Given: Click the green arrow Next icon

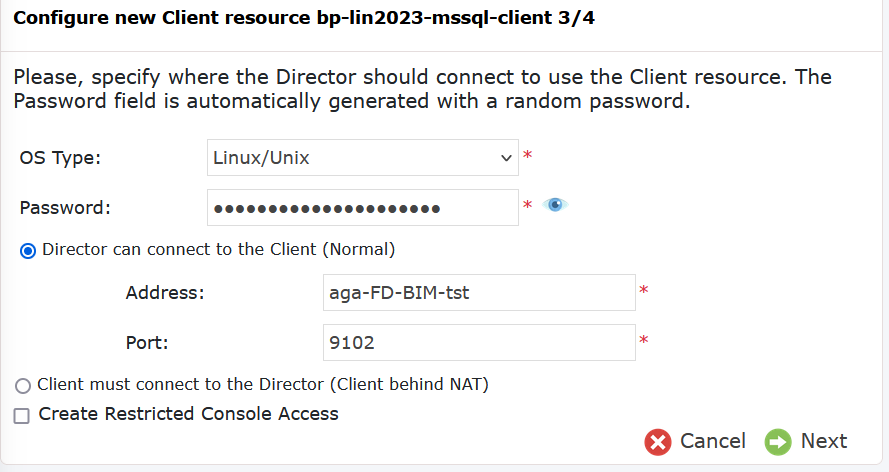Looking at the screenshot, I should [x=778, y=442].
